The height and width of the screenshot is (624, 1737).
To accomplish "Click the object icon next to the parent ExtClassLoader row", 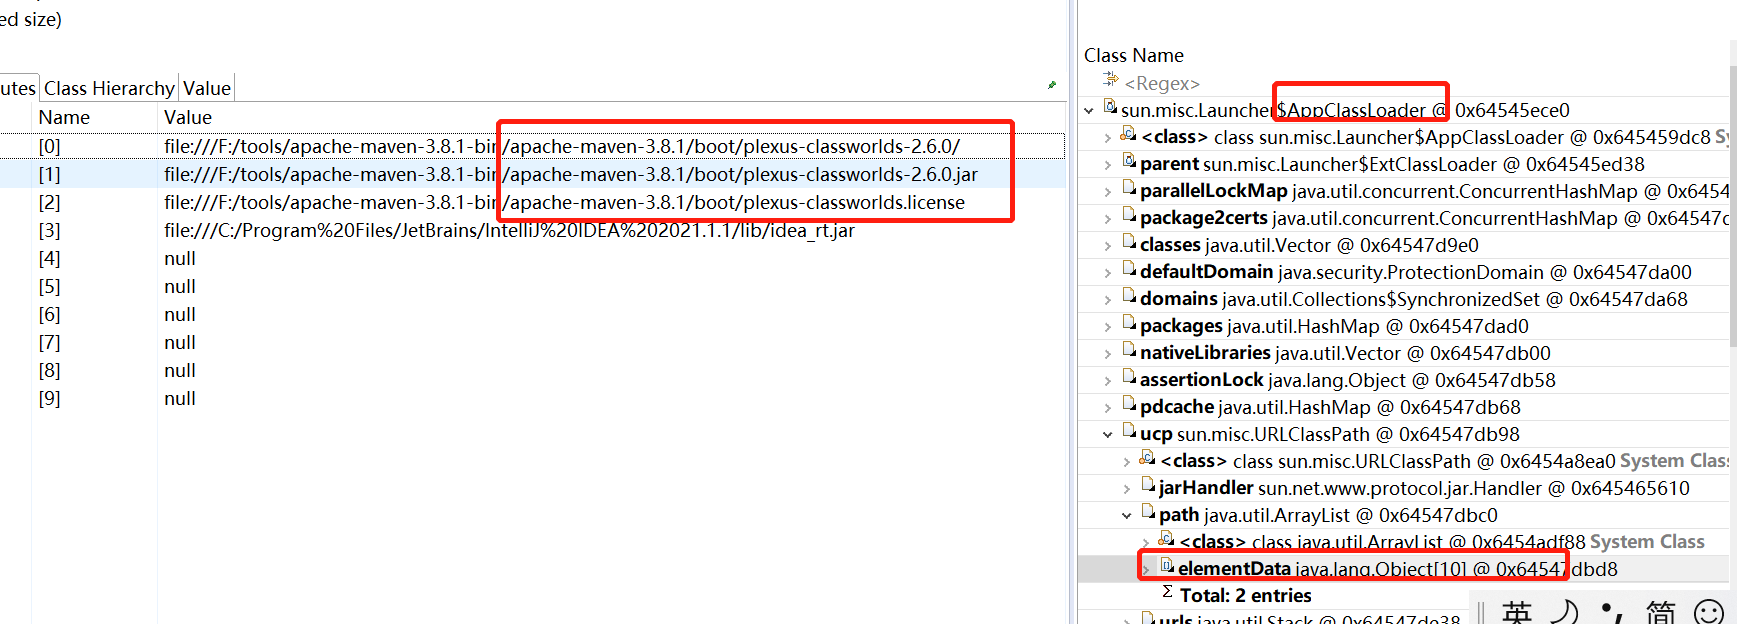I will point(1129,161).
